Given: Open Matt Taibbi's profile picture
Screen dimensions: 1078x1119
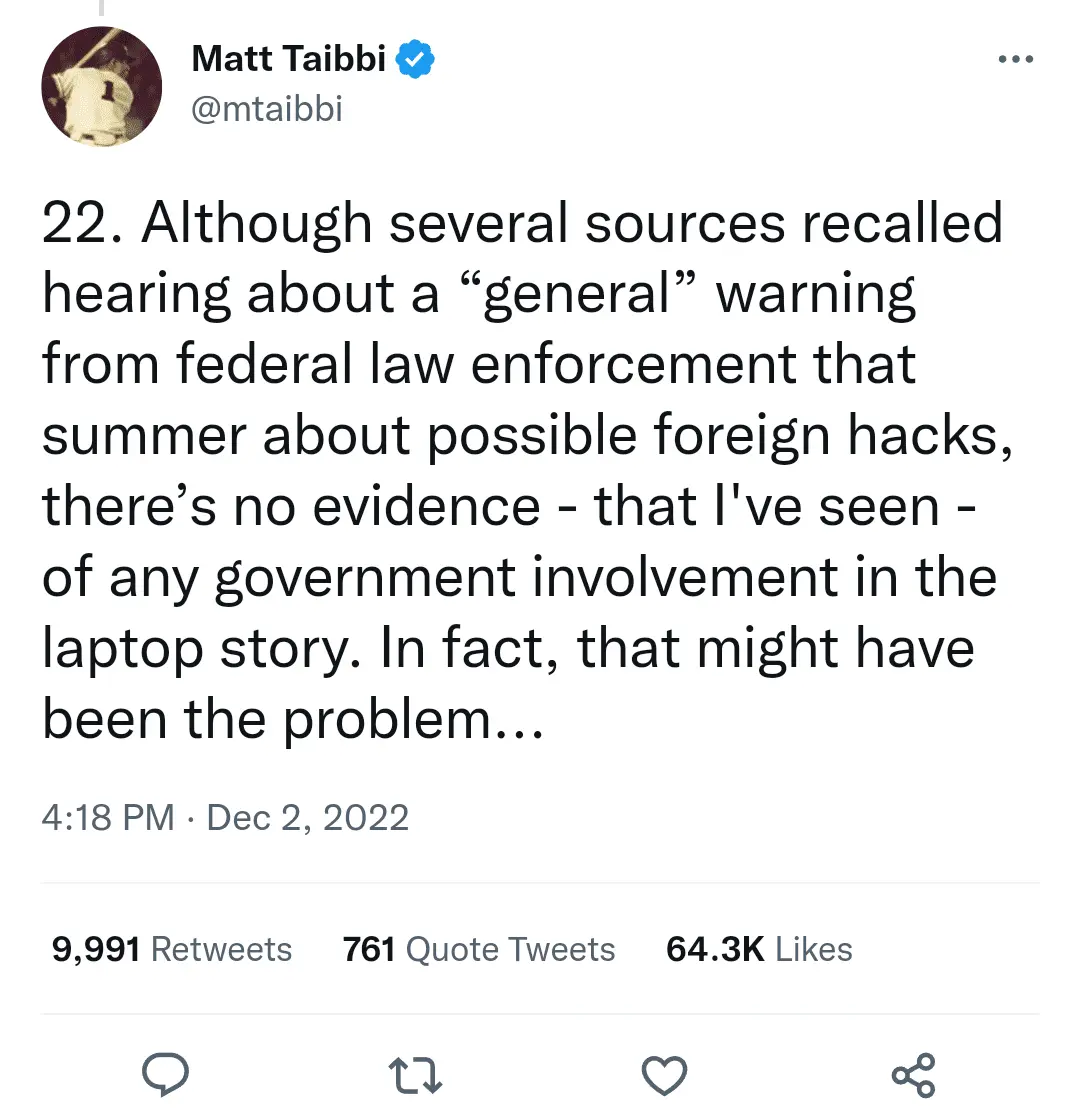Looking at the screenshot, I should click(x=101, y=86).
